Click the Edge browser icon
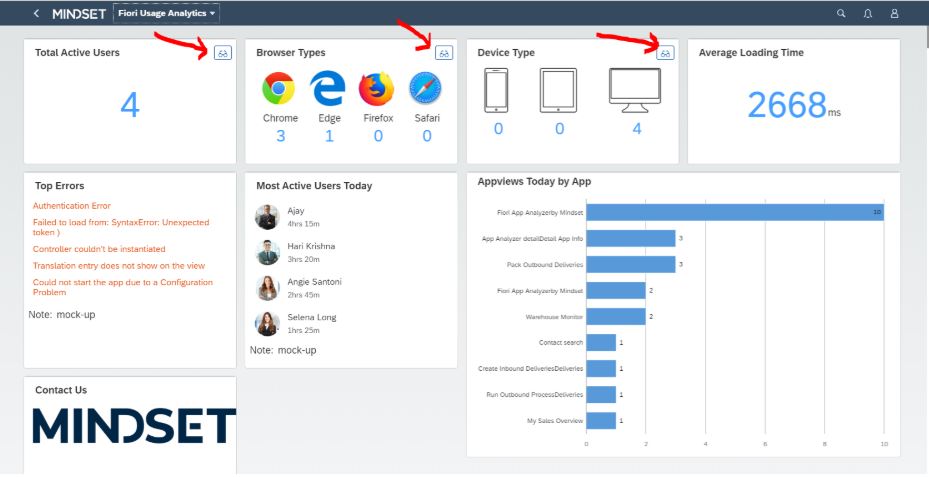 point(328,88)
